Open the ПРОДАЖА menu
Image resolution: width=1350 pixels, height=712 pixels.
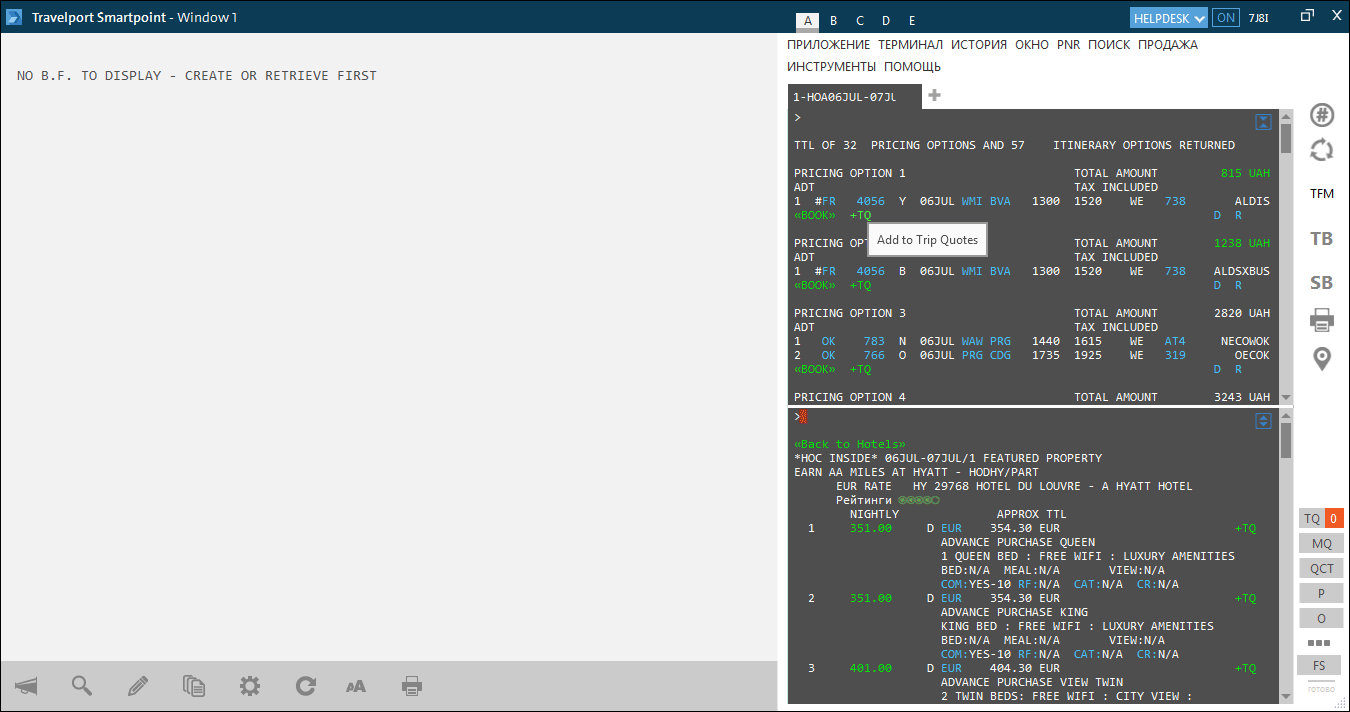(x=1168, y=45)
